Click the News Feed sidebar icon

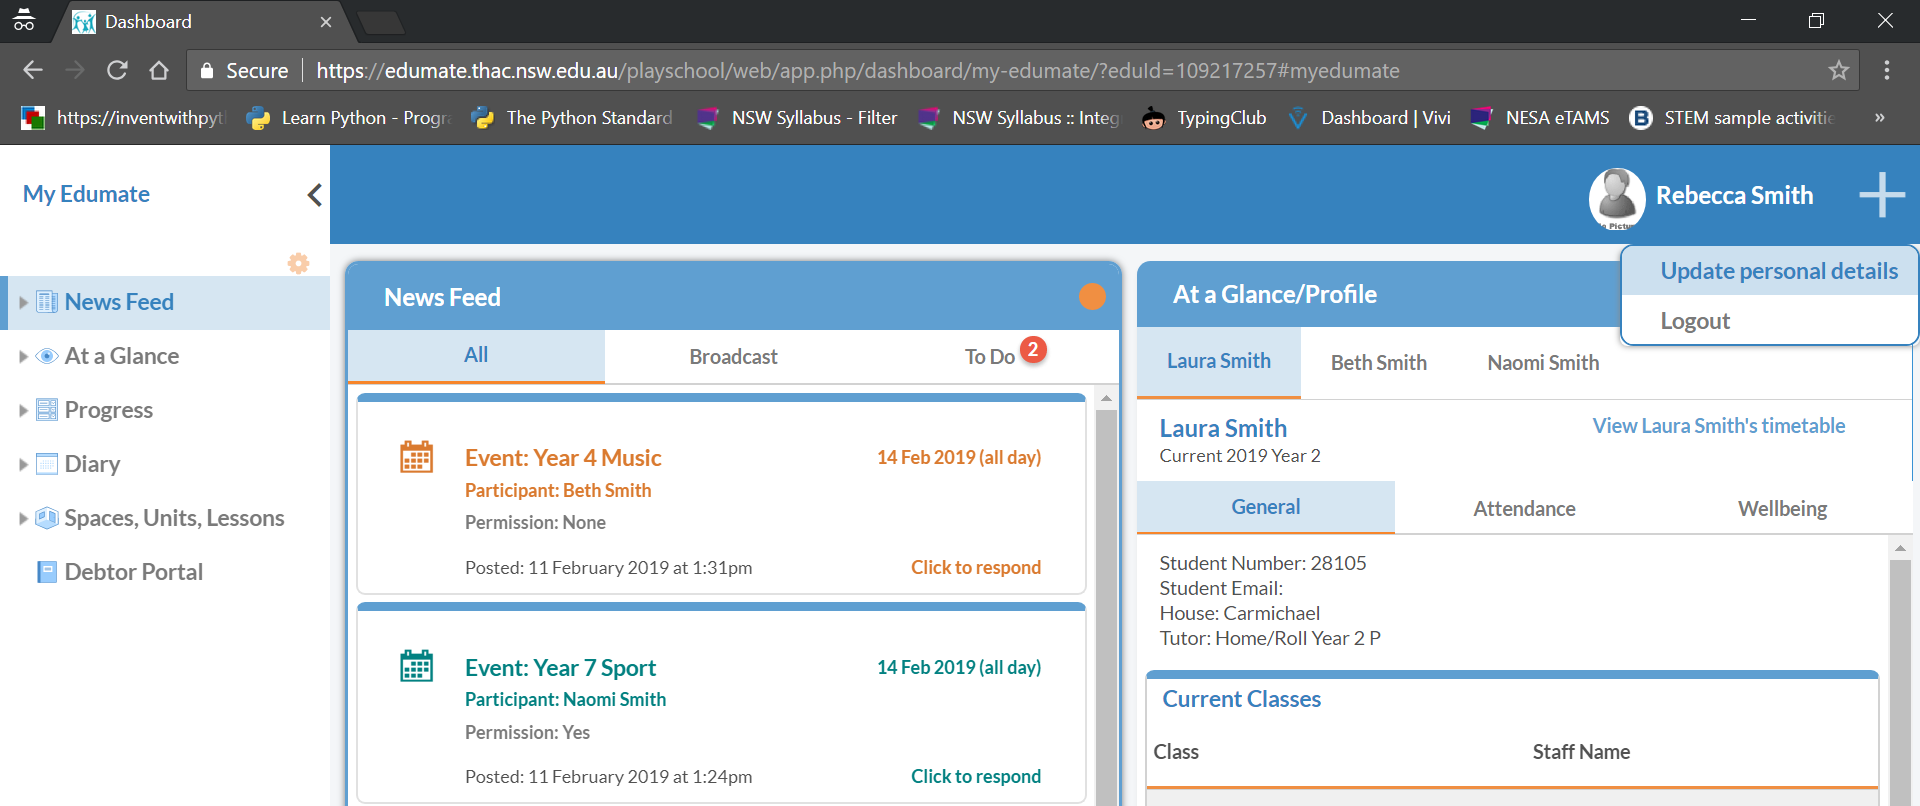point(47,302)
